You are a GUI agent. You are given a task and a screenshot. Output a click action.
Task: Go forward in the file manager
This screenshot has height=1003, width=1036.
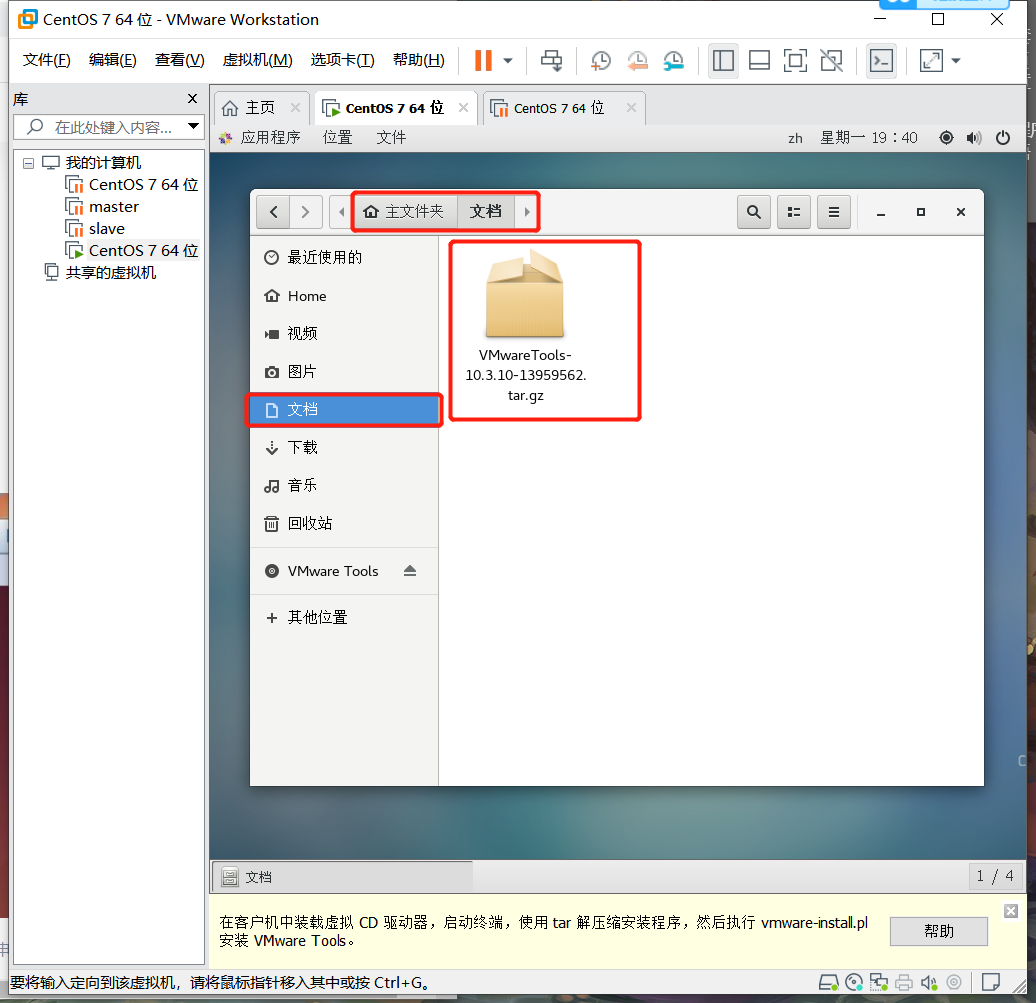pyautogui.click(x=305, y=212)
